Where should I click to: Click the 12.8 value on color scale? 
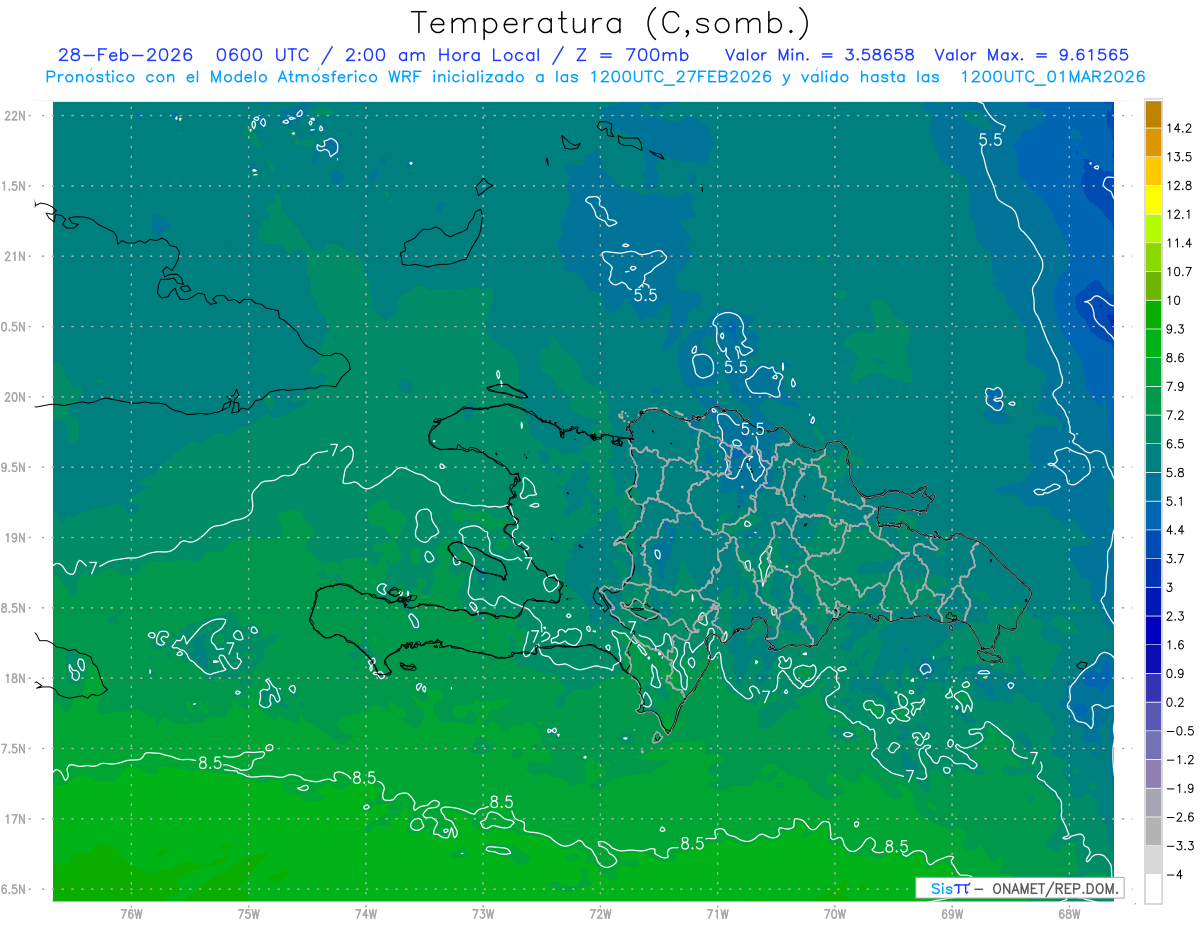(1180, 185)
